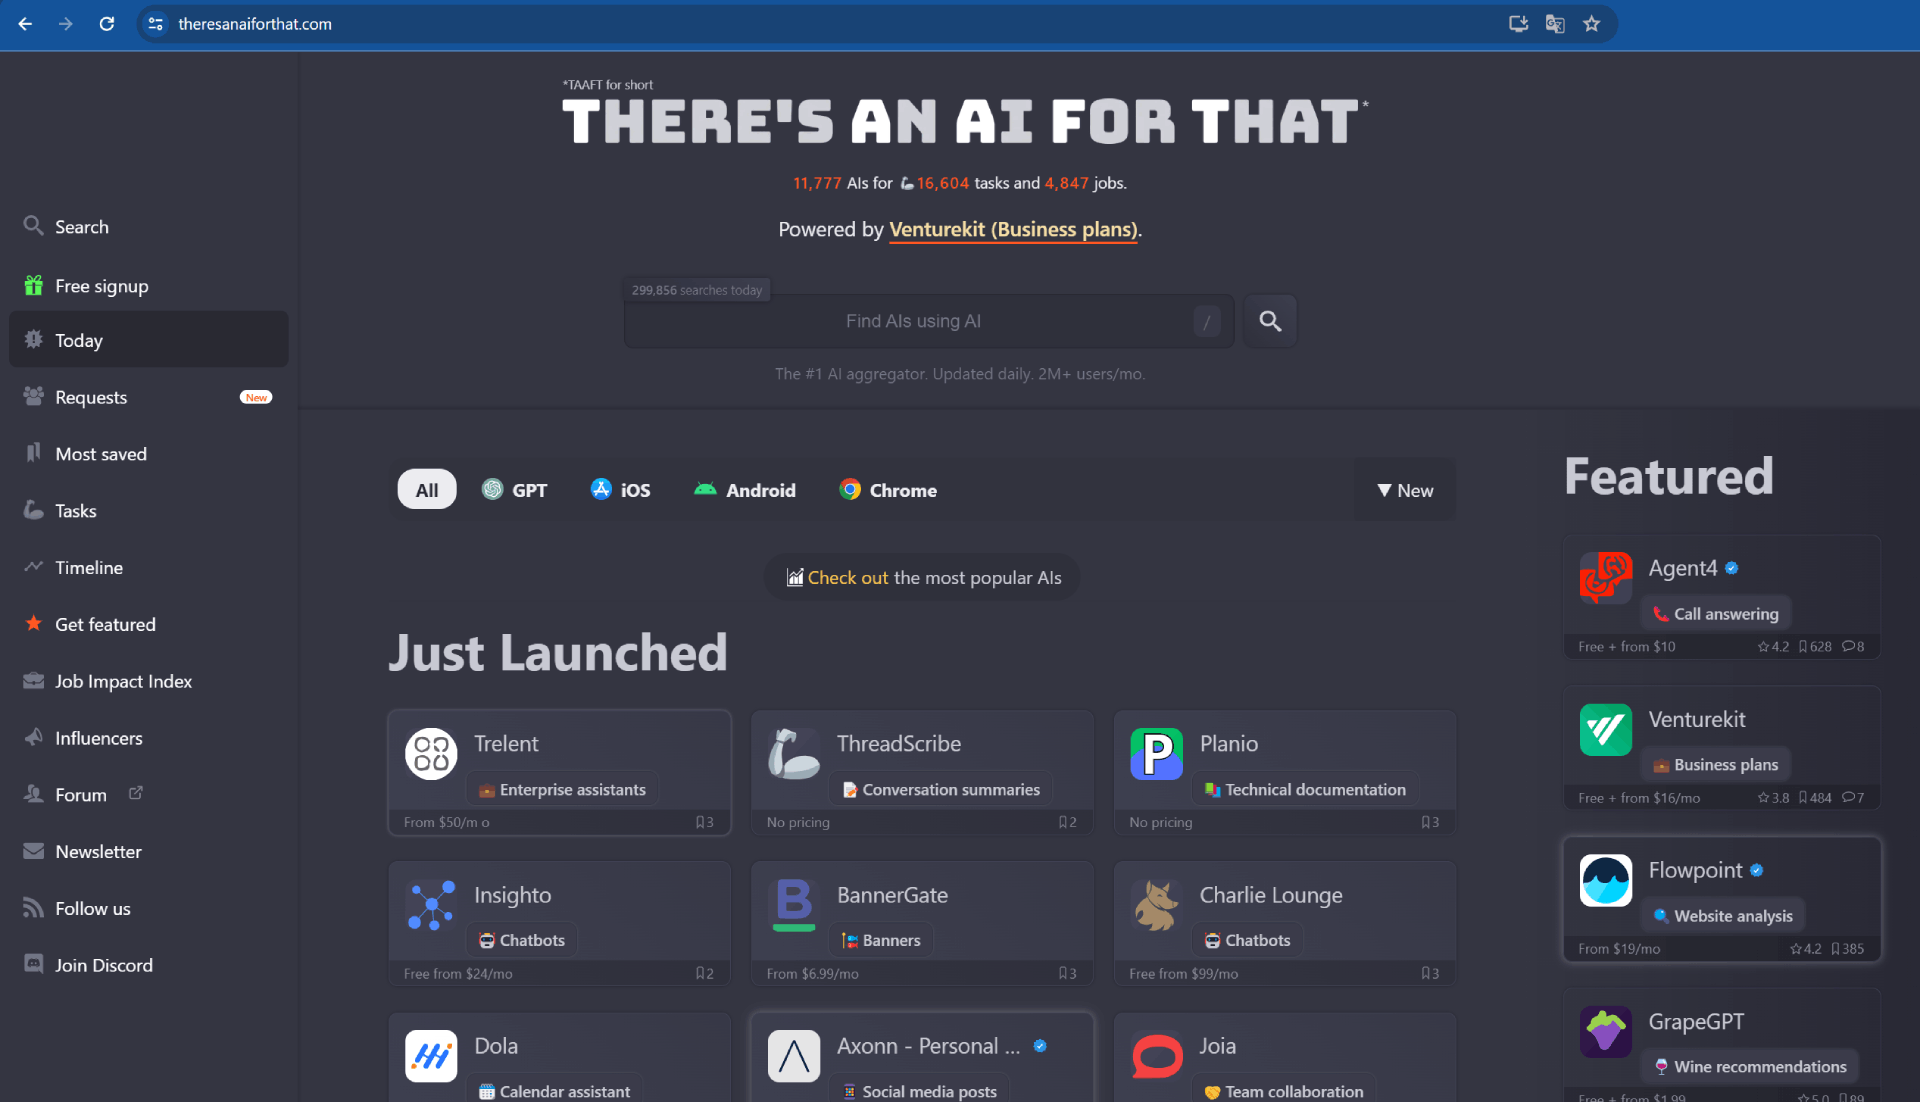
Task: Click the magnifying glass search button
Action: (1269, 321)
